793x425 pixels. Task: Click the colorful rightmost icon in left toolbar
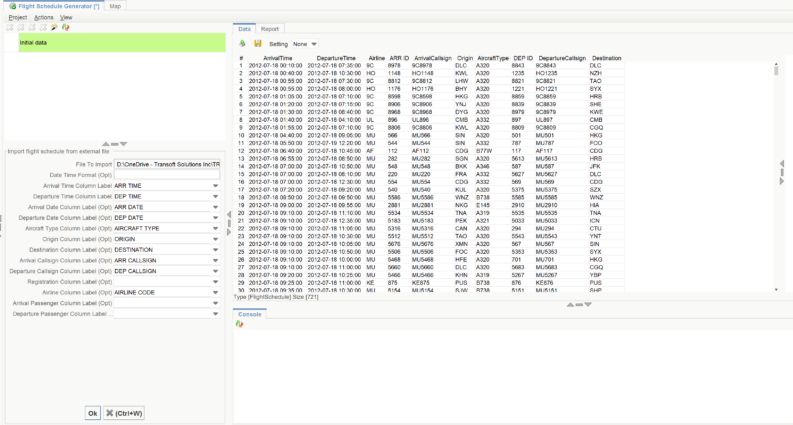click(x=65, y=27)
